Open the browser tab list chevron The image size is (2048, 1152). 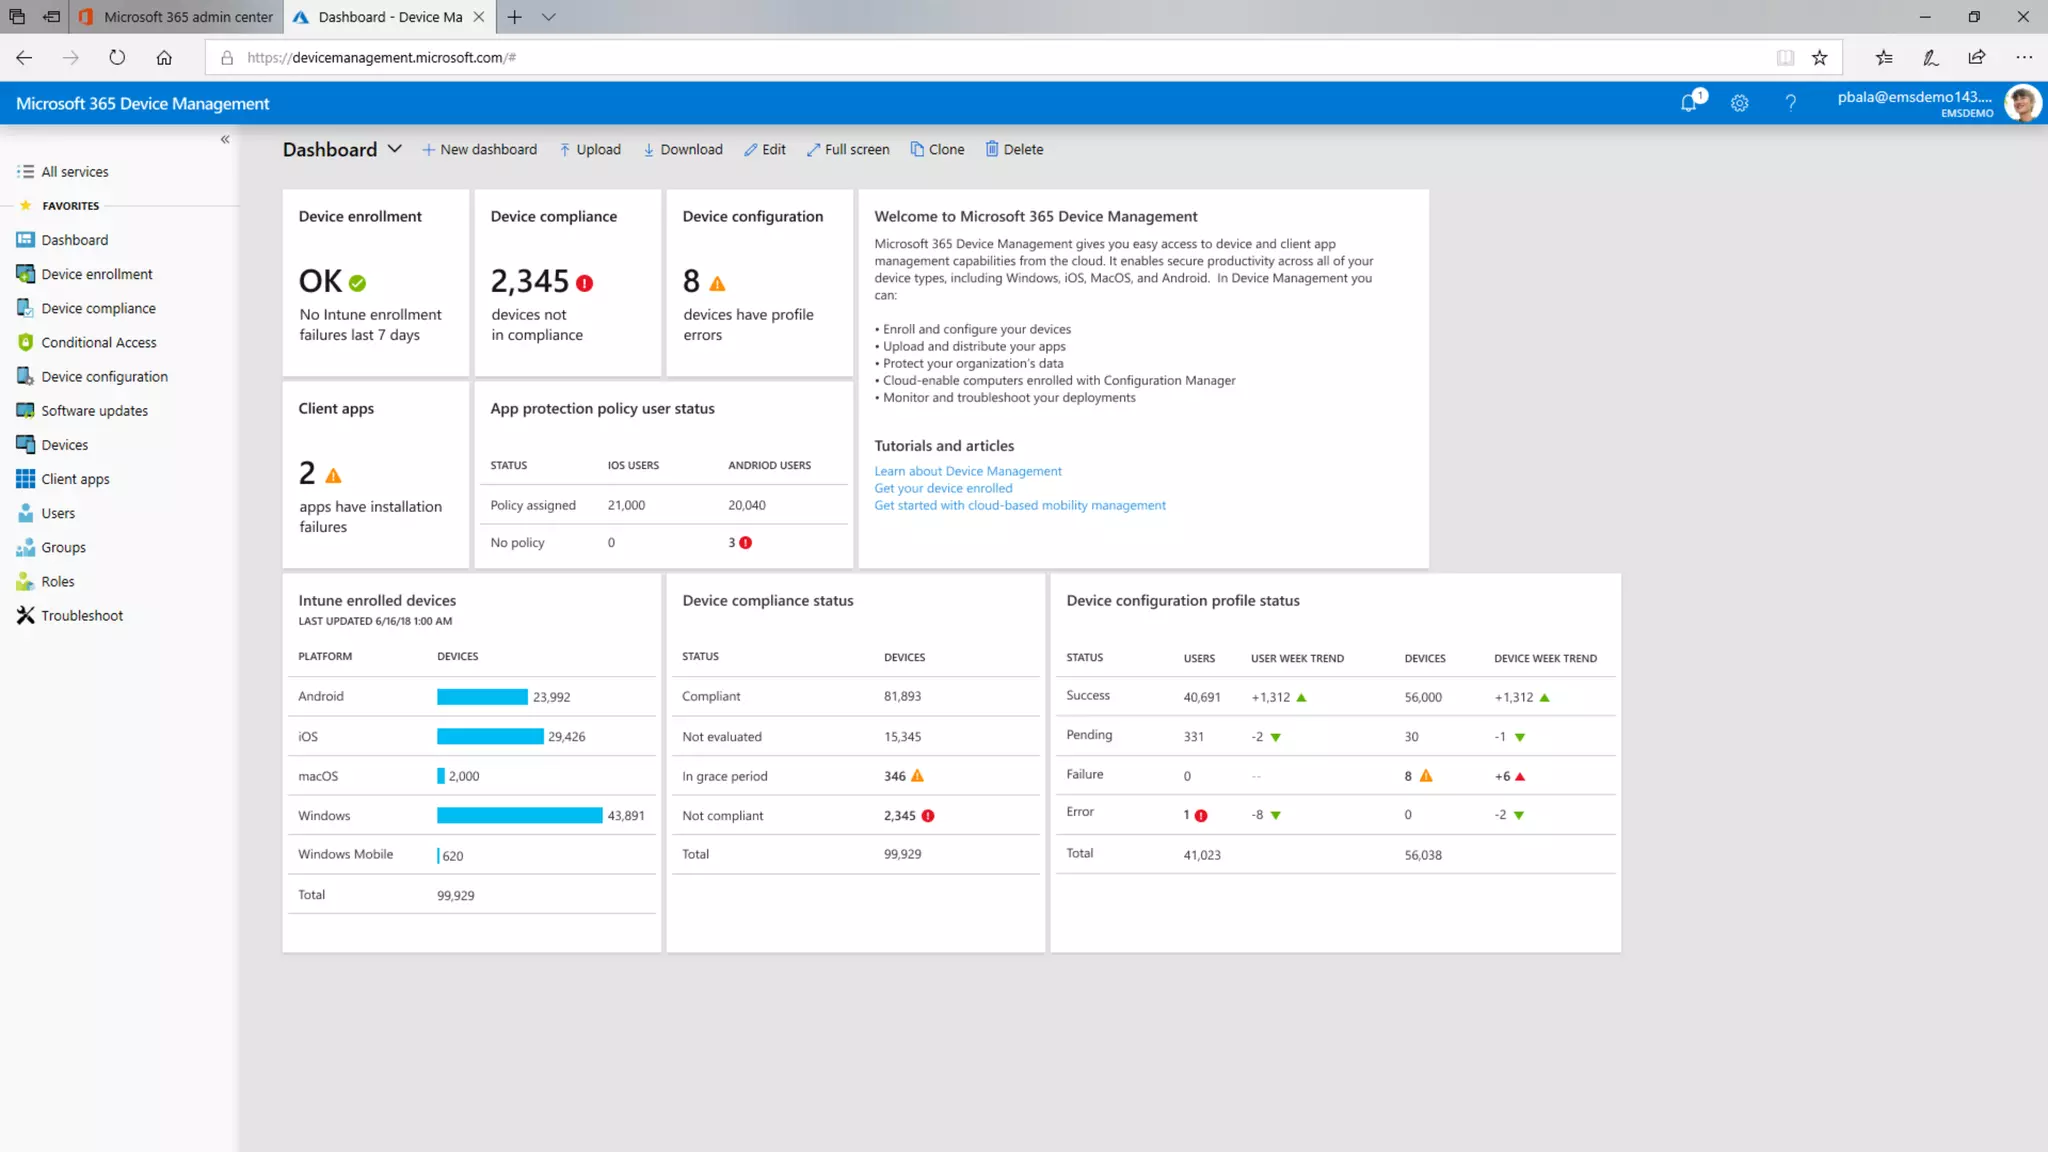(x=548, y=17)
